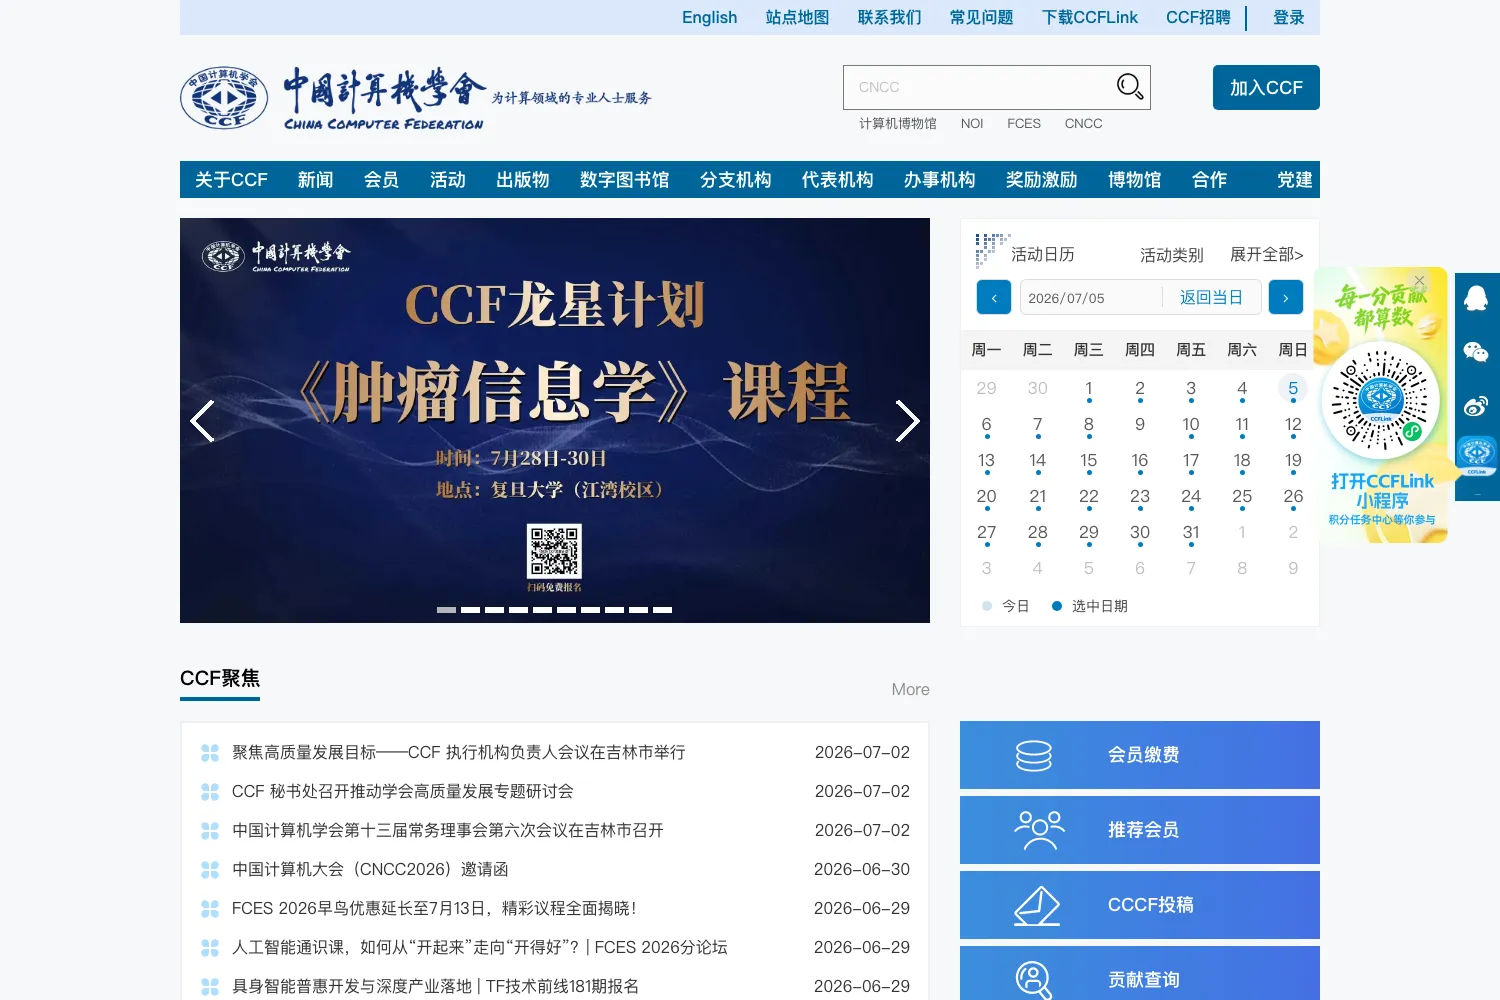
Task: Click 下载CCFLink in the top bar
Action: click(1090, 17)
